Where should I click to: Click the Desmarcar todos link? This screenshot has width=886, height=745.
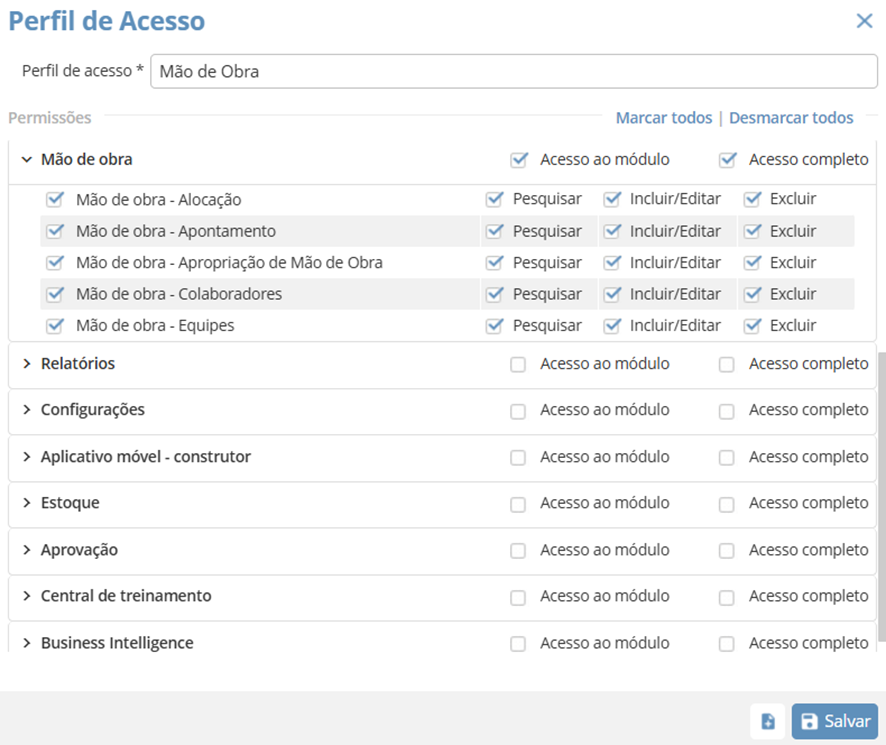click(791, 118)
